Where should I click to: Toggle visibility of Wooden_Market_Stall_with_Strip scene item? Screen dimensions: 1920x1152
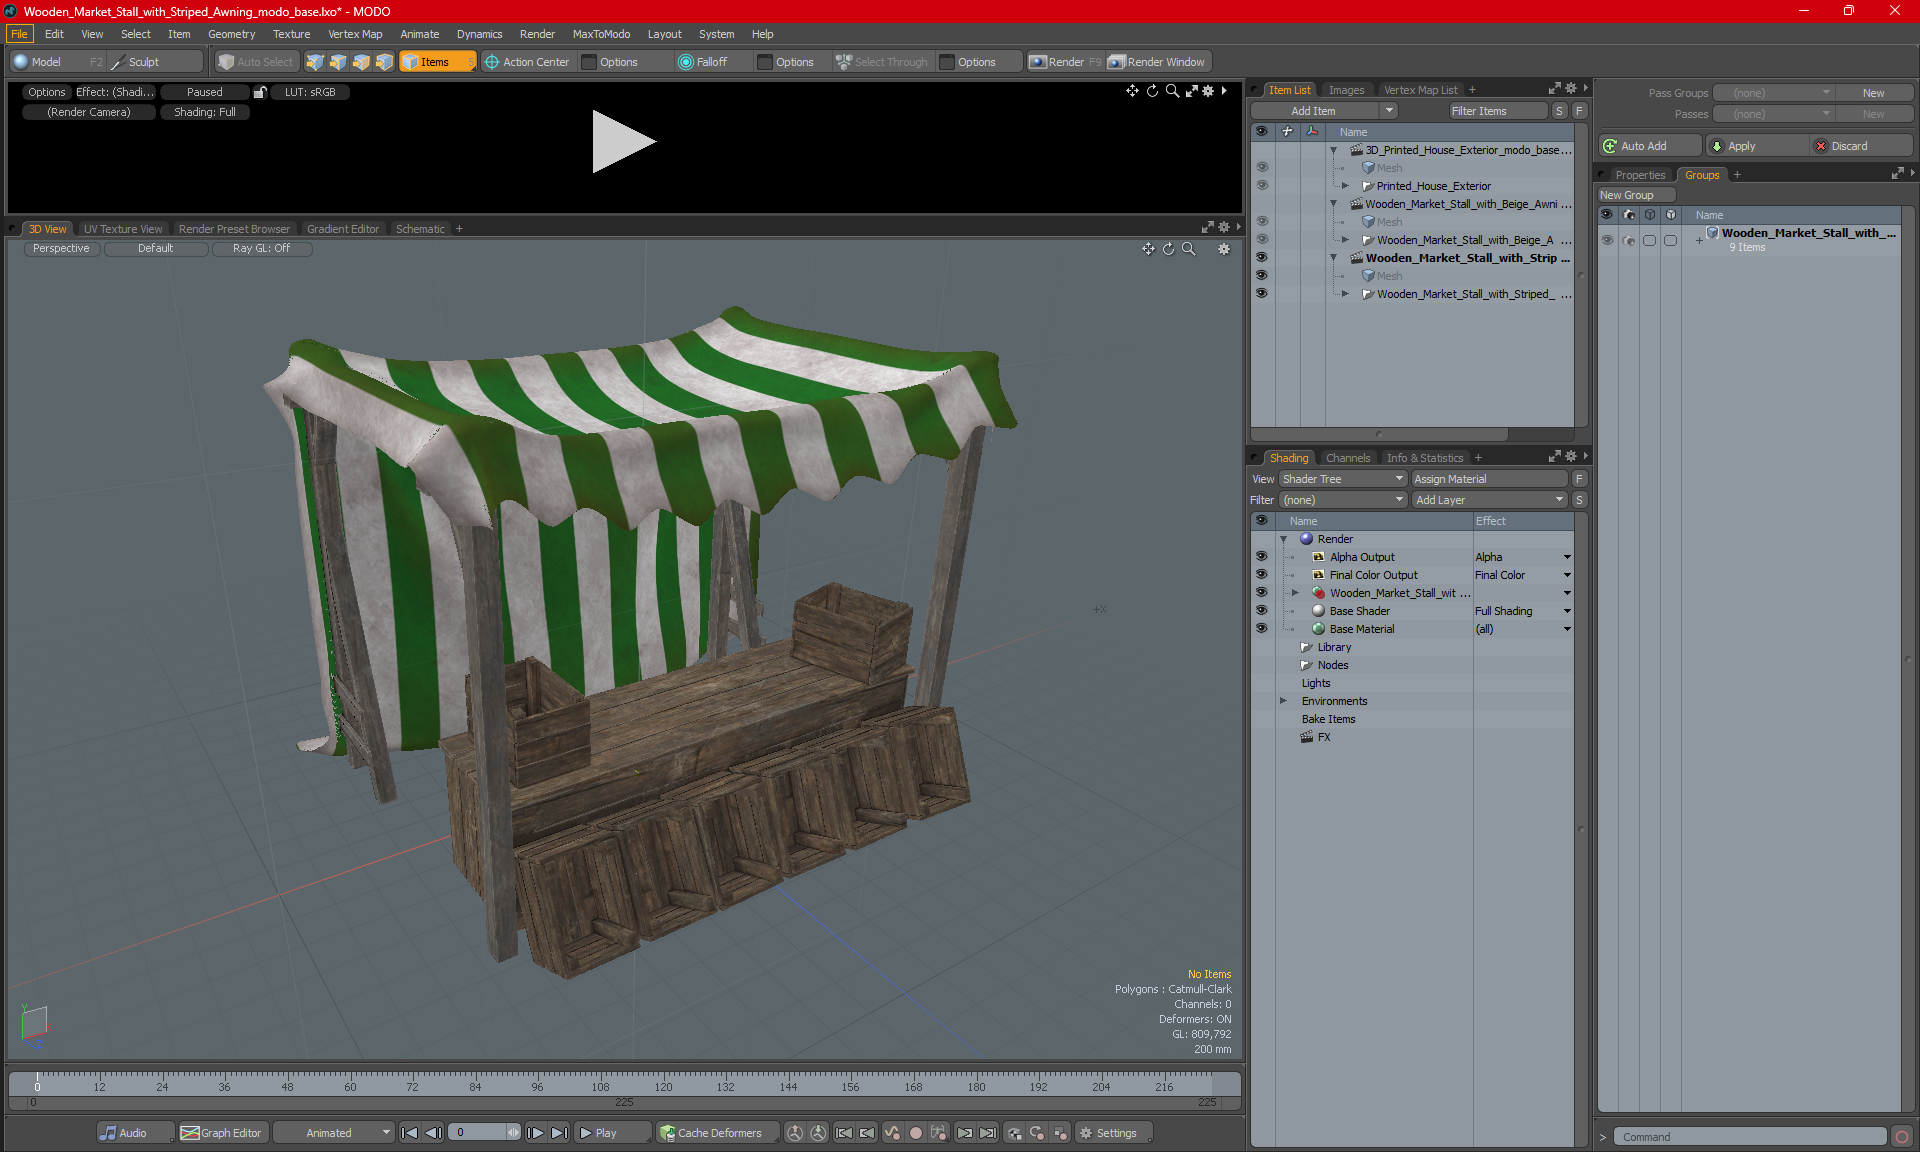pos(1261,258)
